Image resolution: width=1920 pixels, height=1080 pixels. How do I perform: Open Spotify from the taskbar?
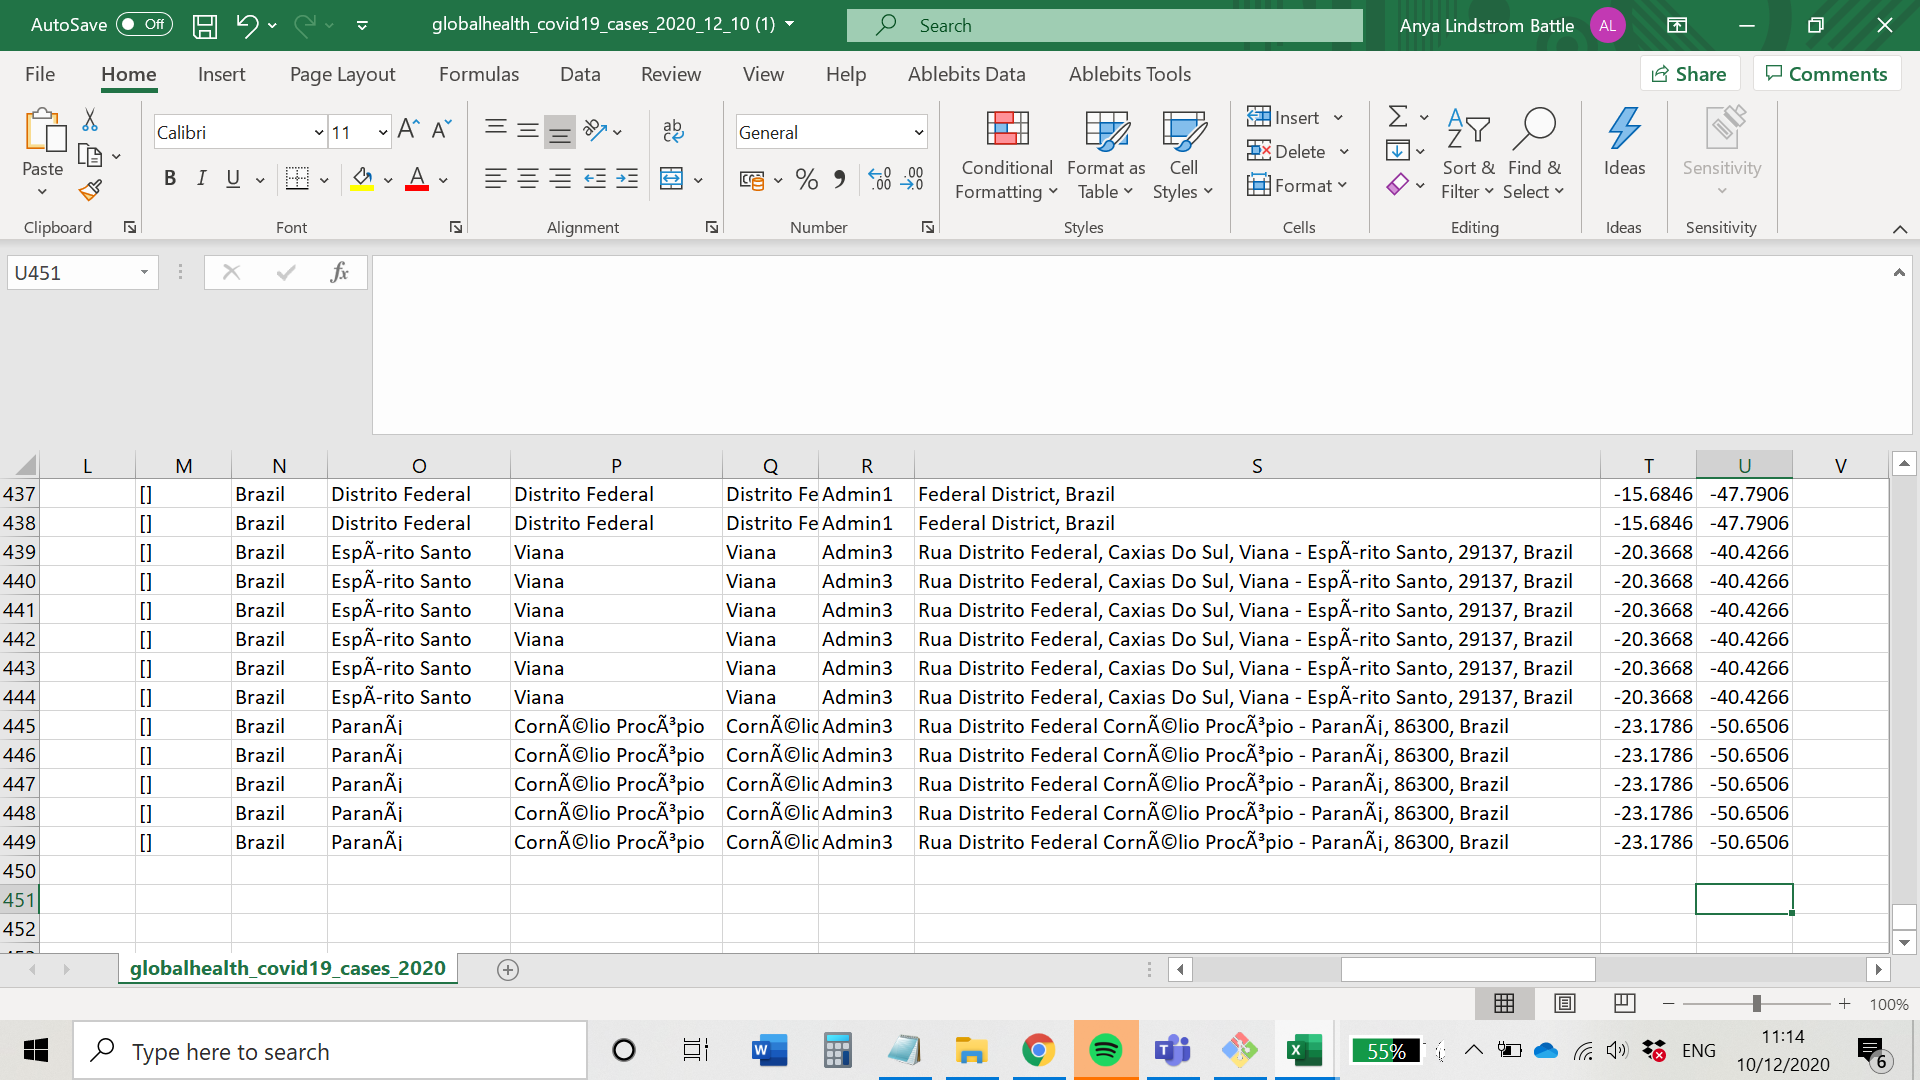click(1105, 1051)
